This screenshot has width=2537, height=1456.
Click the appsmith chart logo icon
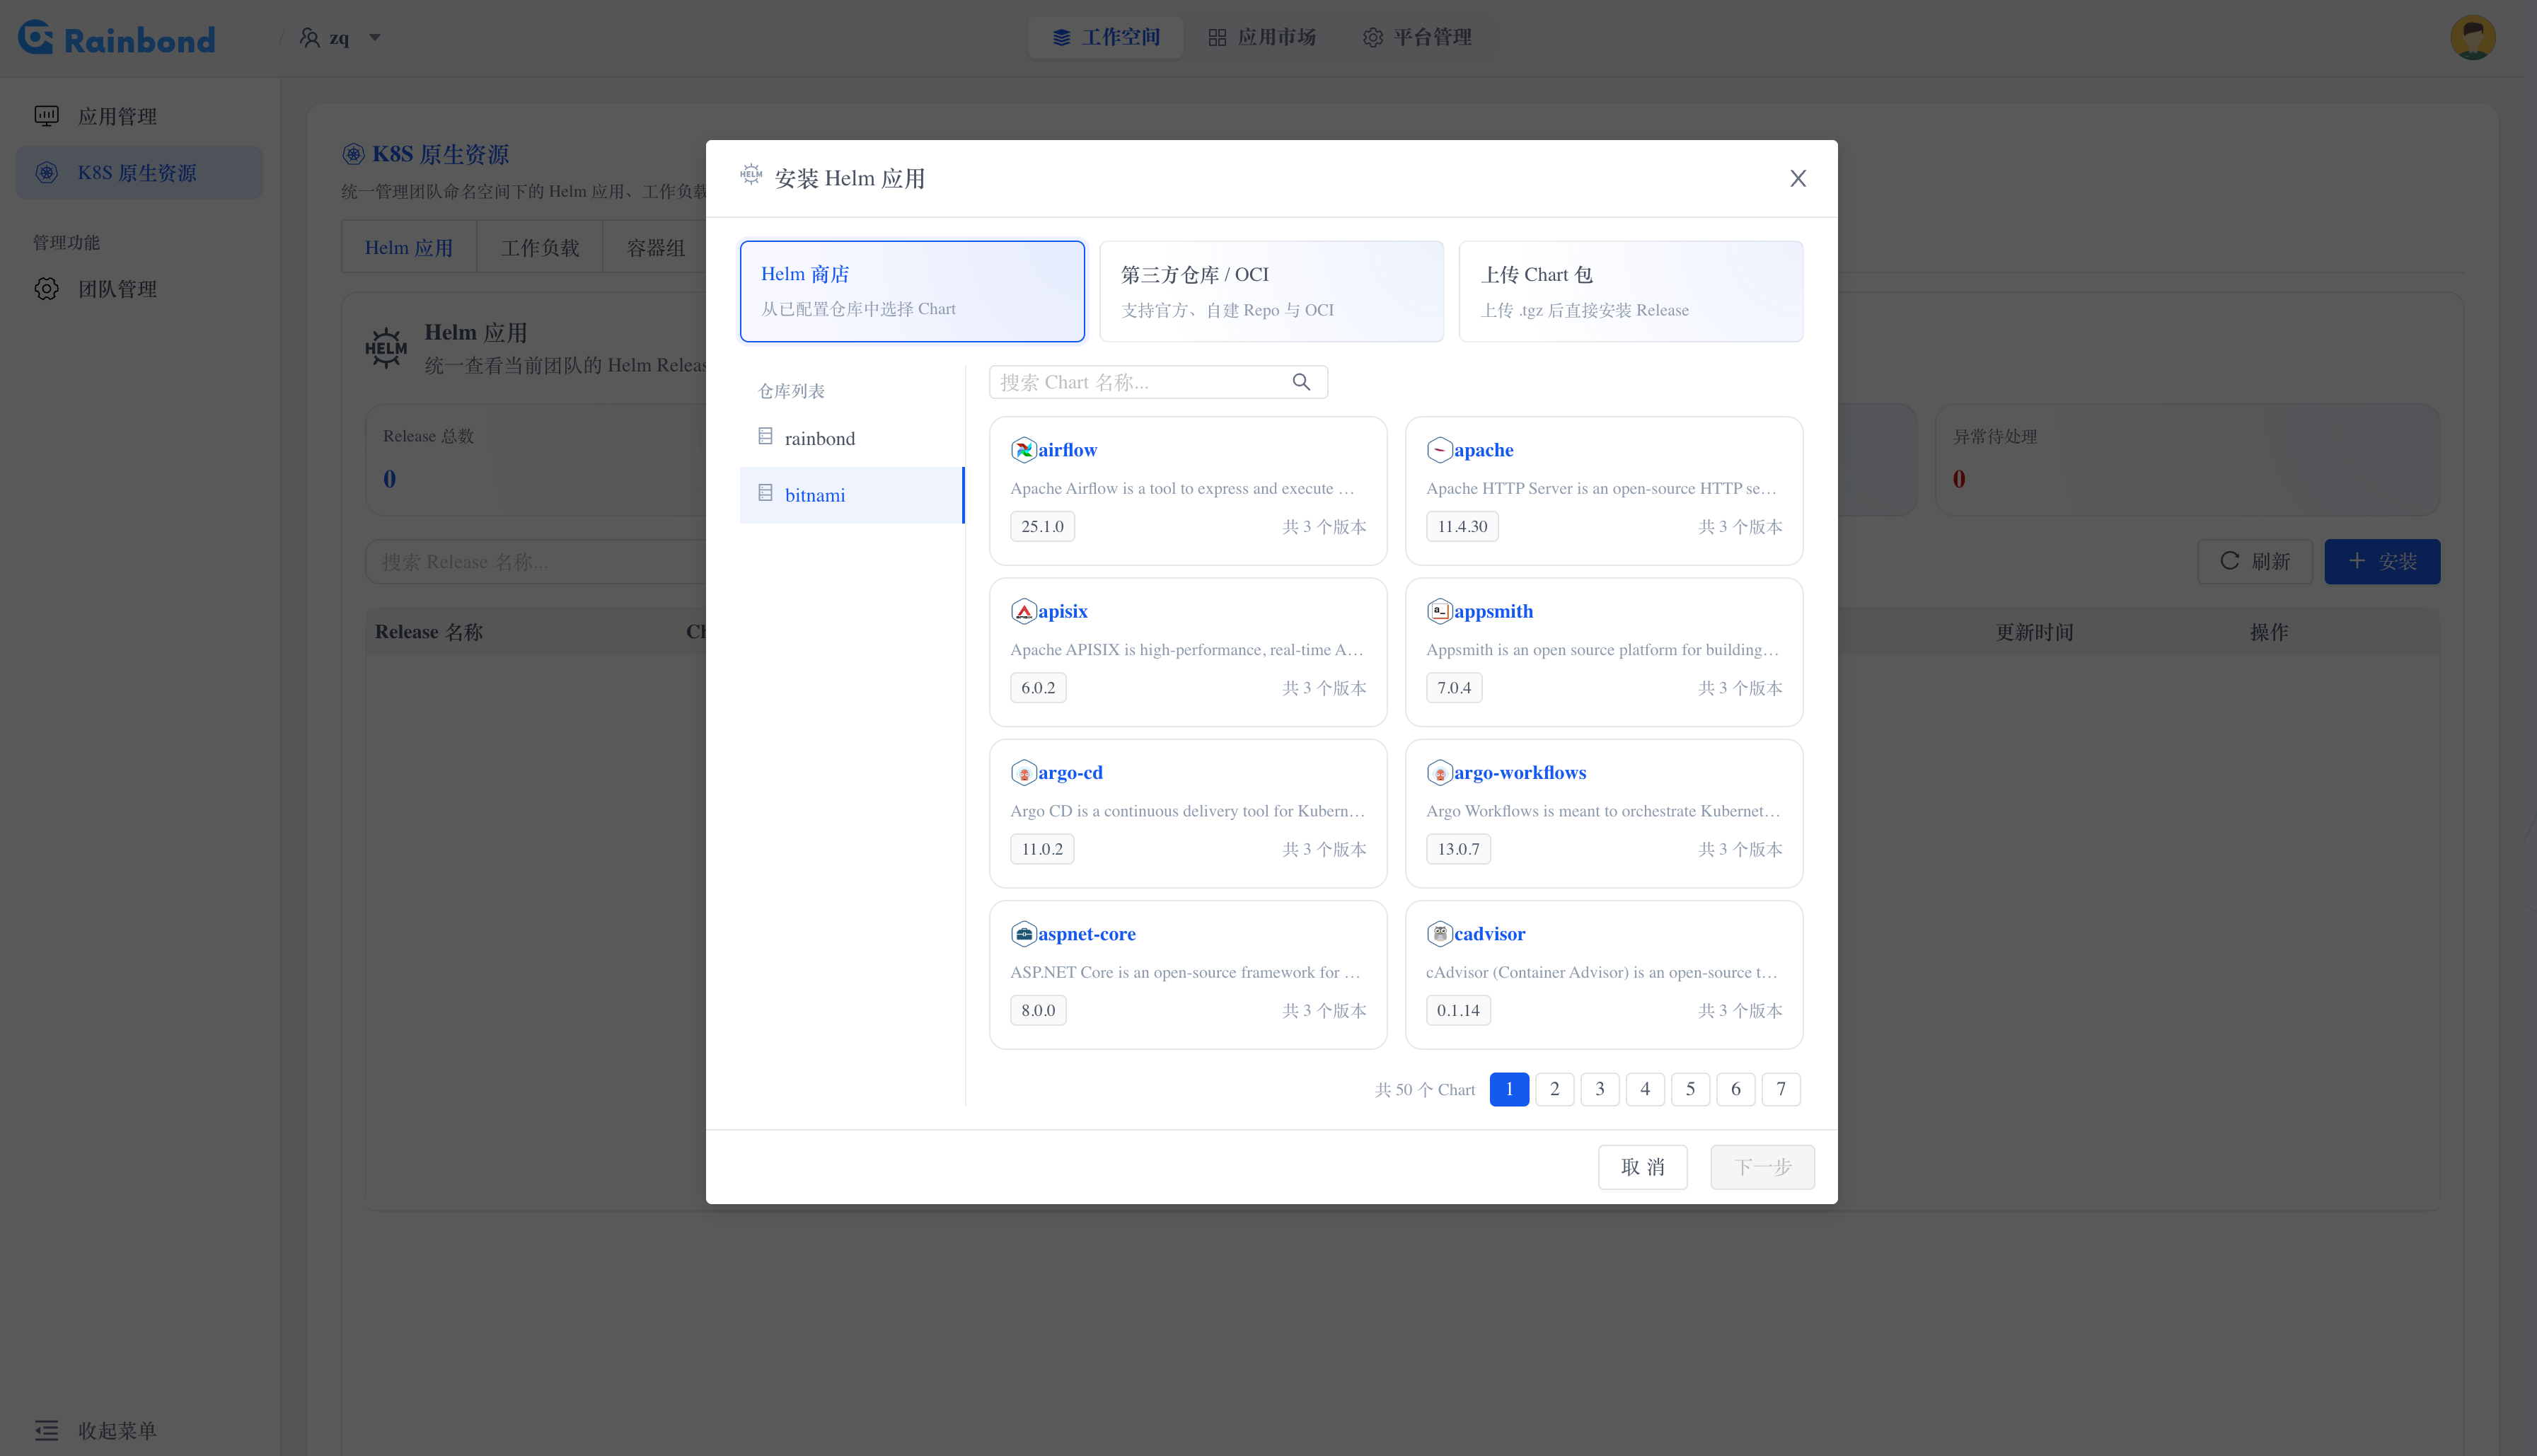point(1439,611)
